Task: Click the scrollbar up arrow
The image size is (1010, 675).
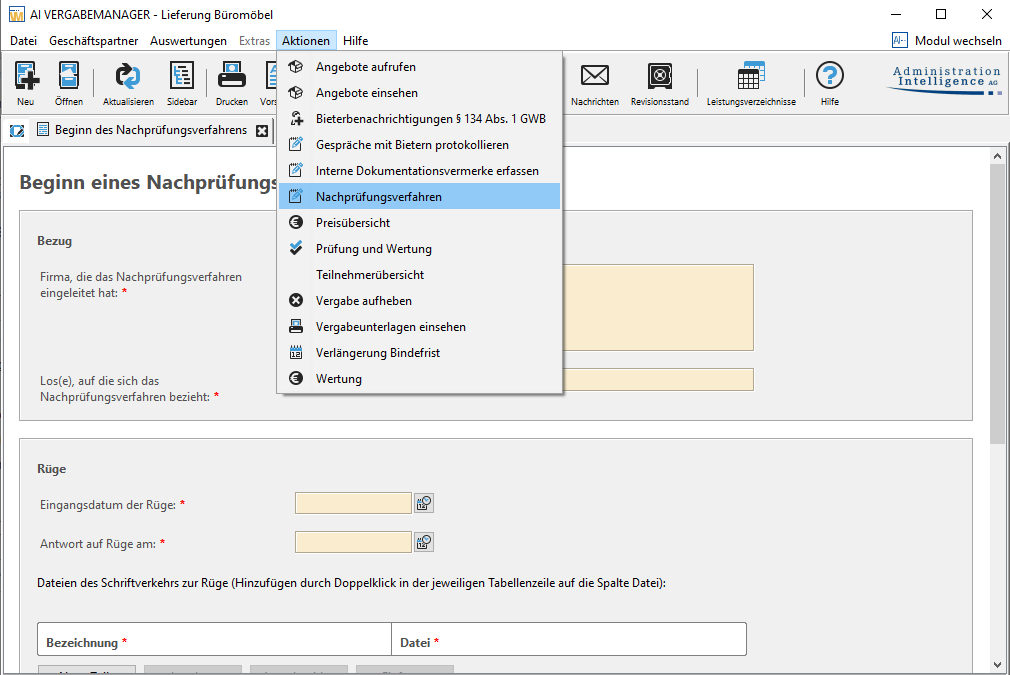Action: [x=997, y=156]
